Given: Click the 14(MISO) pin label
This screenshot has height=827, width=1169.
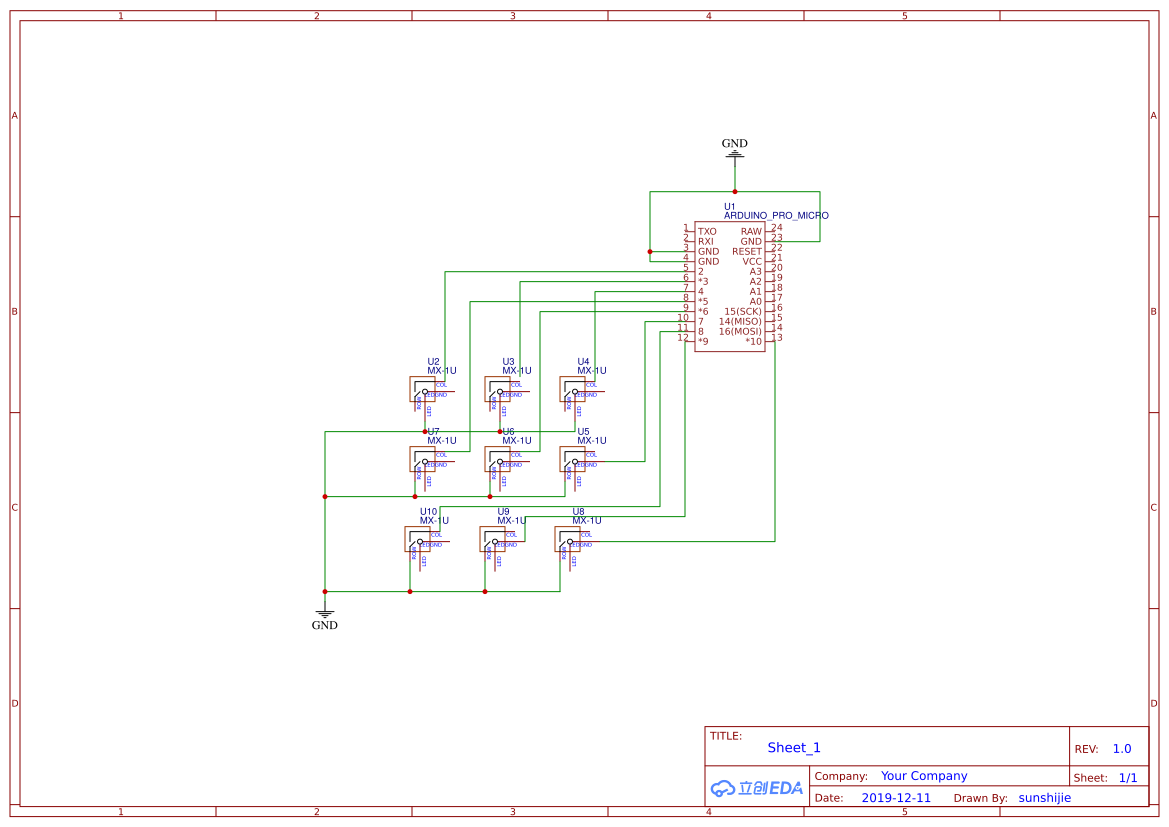Looking at the screenshot, I should point(740,322).
